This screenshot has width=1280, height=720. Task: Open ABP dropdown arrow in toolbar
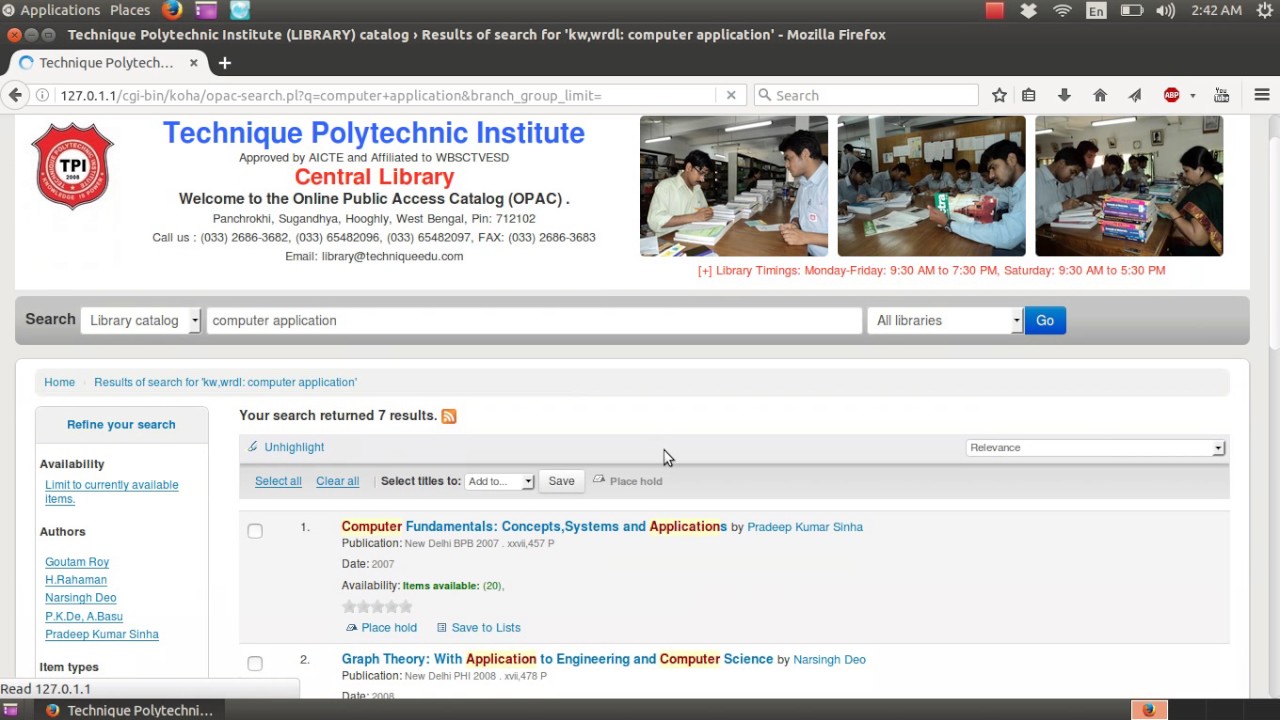coord(1192,96)
